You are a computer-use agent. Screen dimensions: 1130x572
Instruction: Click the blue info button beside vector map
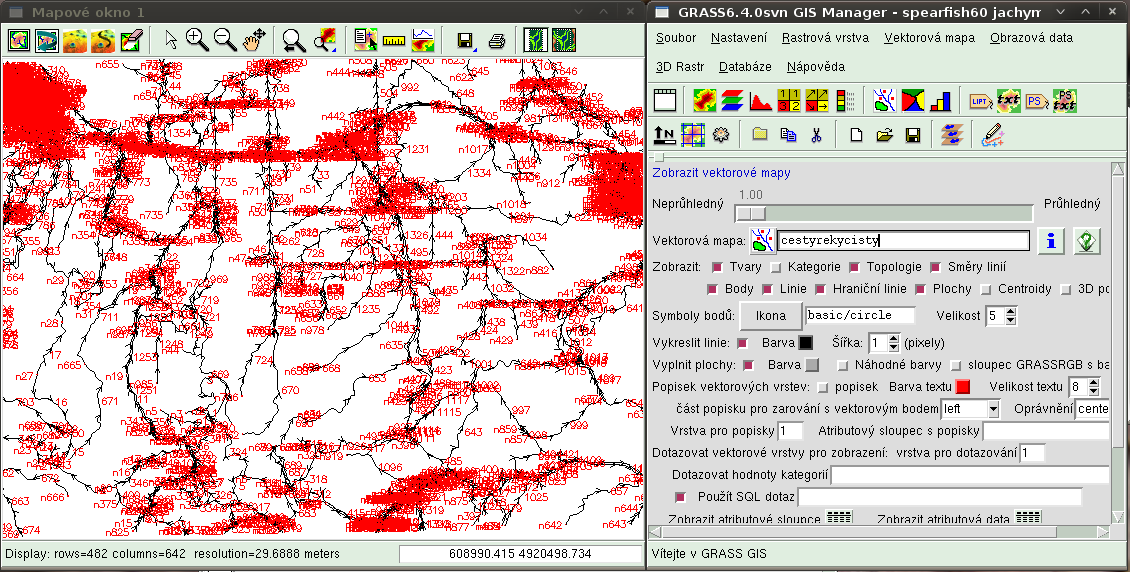pyautogui.click(x=1051, y=241)
